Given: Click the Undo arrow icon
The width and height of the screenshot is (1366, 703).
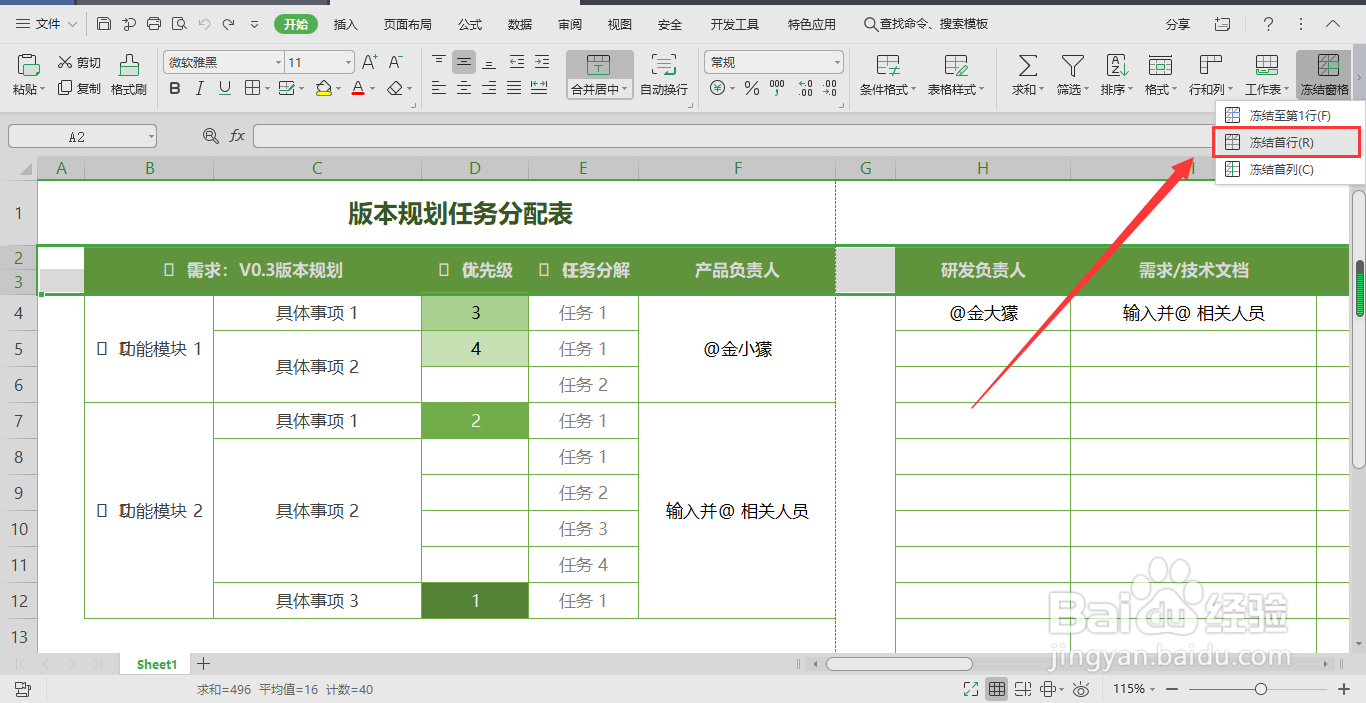Looking at the screenshot, I should click(204, 24).
